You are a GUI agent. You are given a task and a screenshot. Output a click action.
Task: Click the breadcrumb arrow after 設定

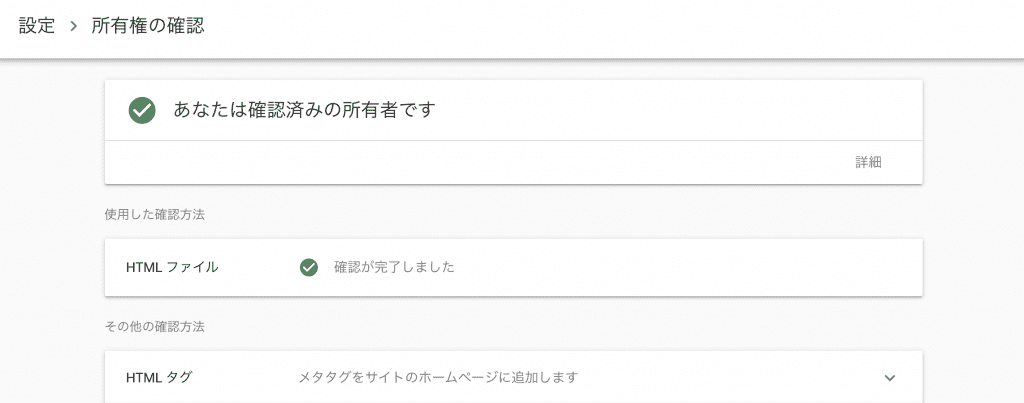click(73, 26)
